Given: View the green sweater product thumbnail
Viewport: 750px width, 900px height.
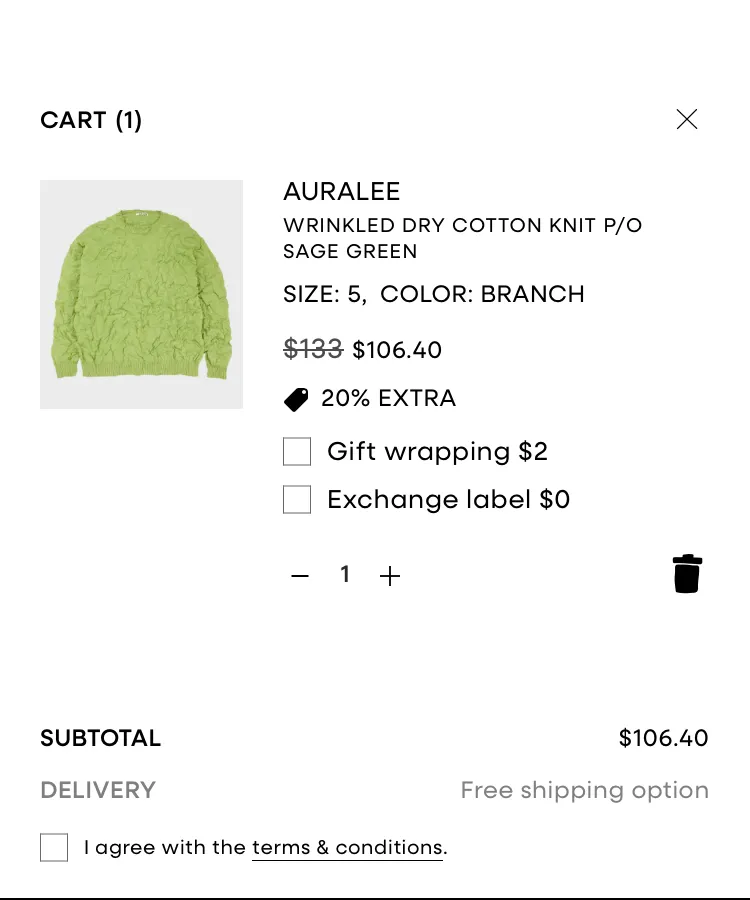Looking at the screenshot, I should (x=141, y=294).
